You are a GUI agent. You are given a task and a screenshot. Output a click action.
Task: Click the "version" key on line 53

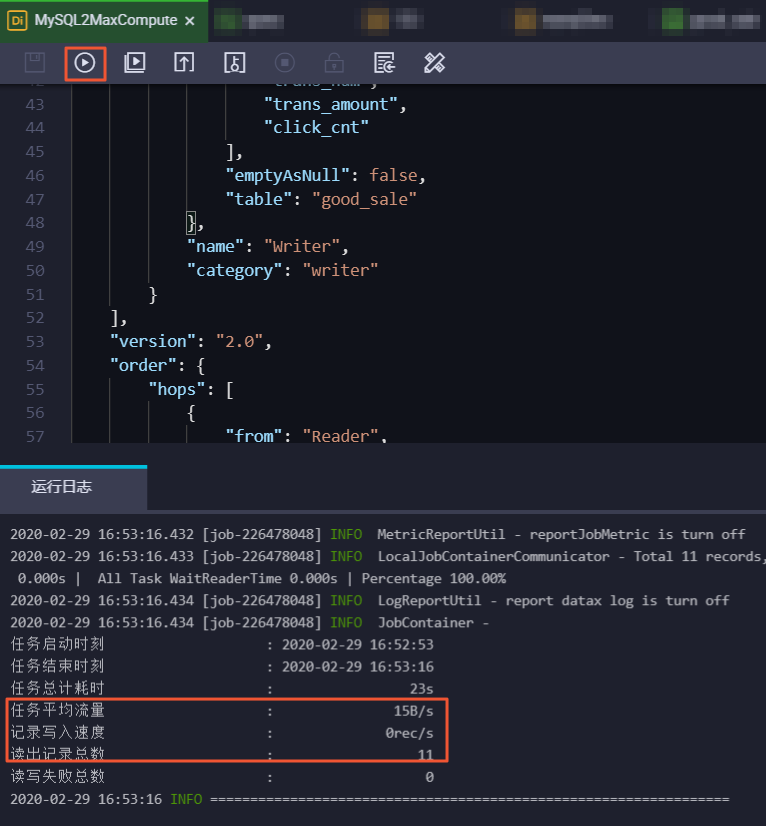pyautogui.click(x=153, y=341)
